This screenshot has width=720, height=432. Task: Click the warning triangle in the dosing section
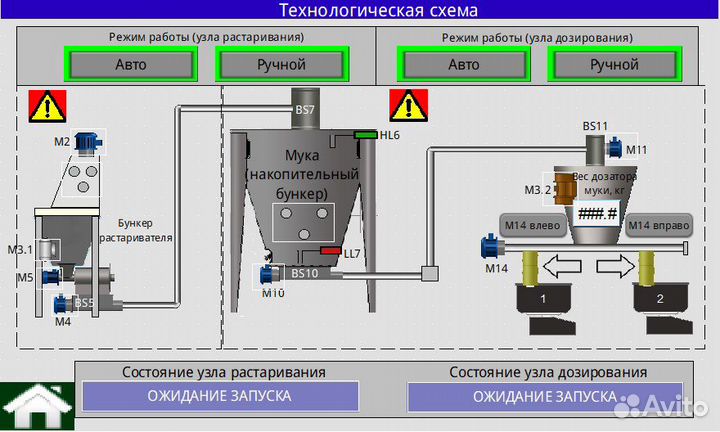coord(409,106)
